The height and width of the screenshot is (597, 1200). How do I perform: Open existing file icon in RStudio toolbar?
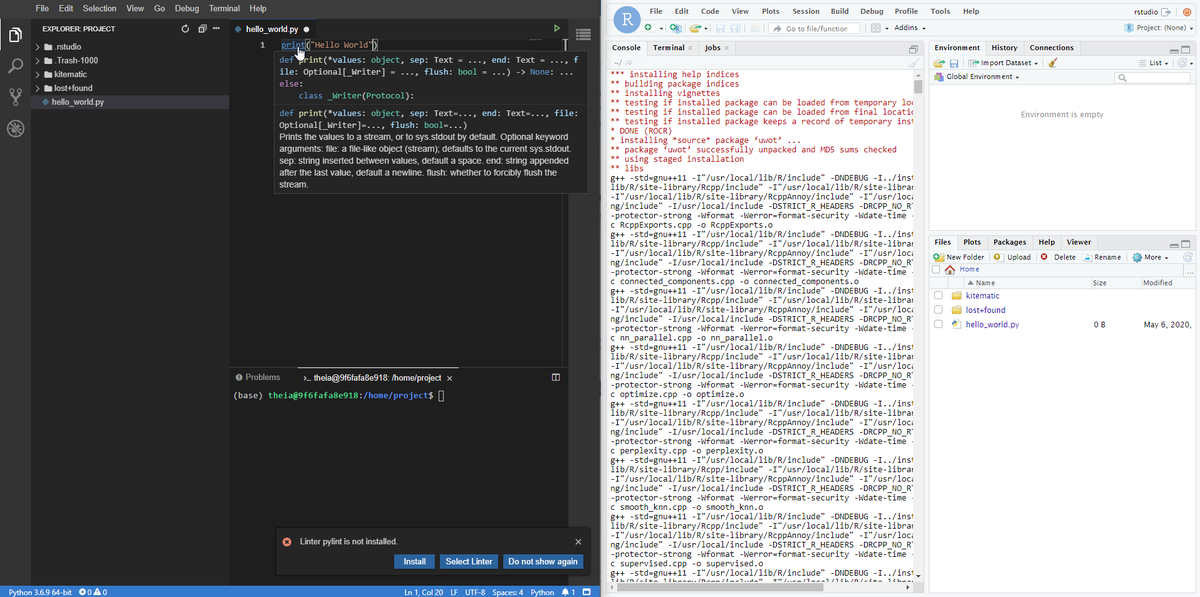click(697, 28)
